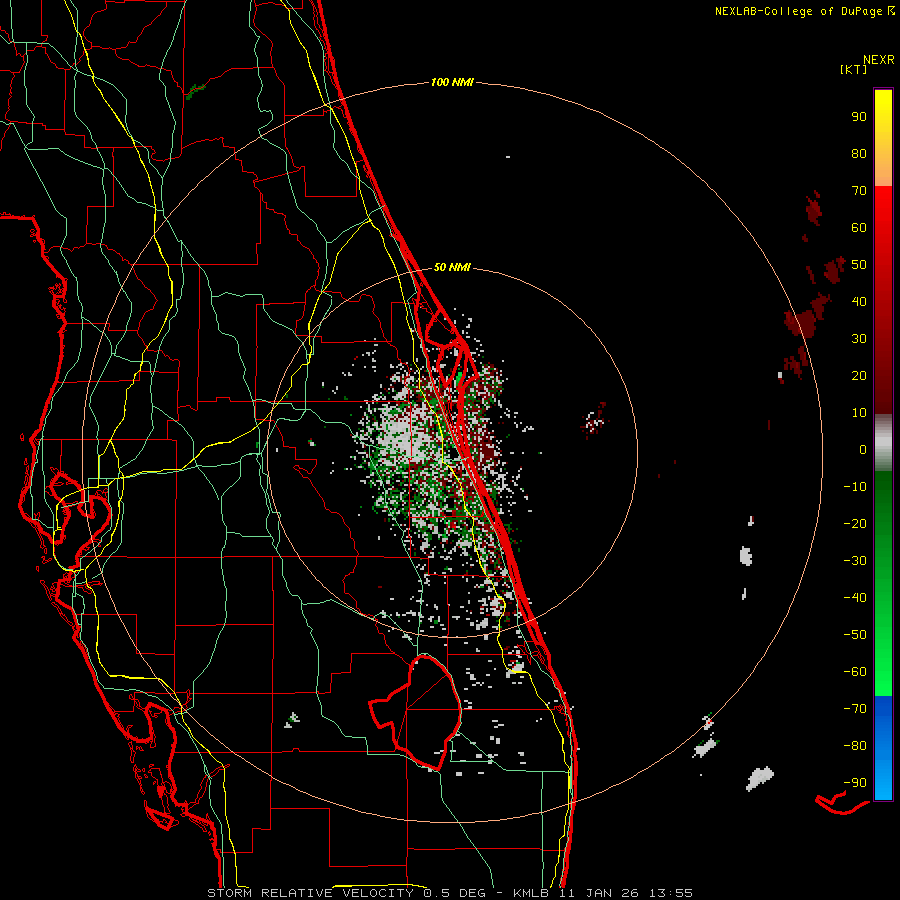Click the 30 value on velocity scale
This screenshot has width=900, height=900.
coord(859,339)
